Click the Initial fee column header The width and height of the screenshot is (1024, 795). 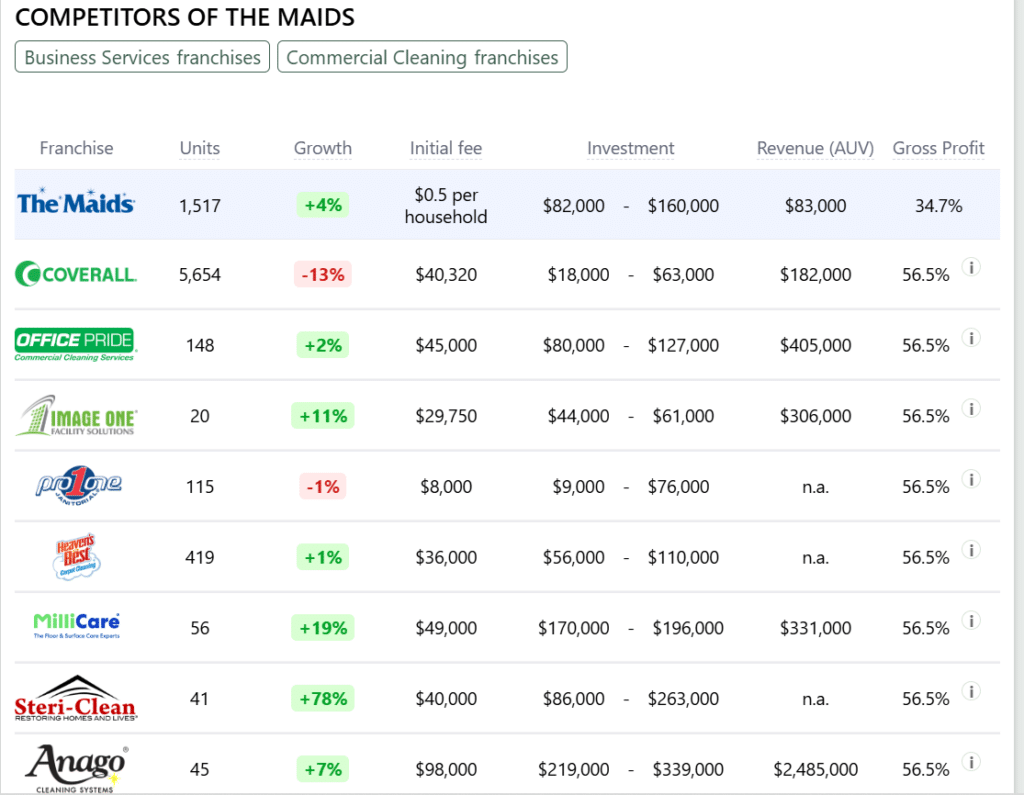point(446,148)
